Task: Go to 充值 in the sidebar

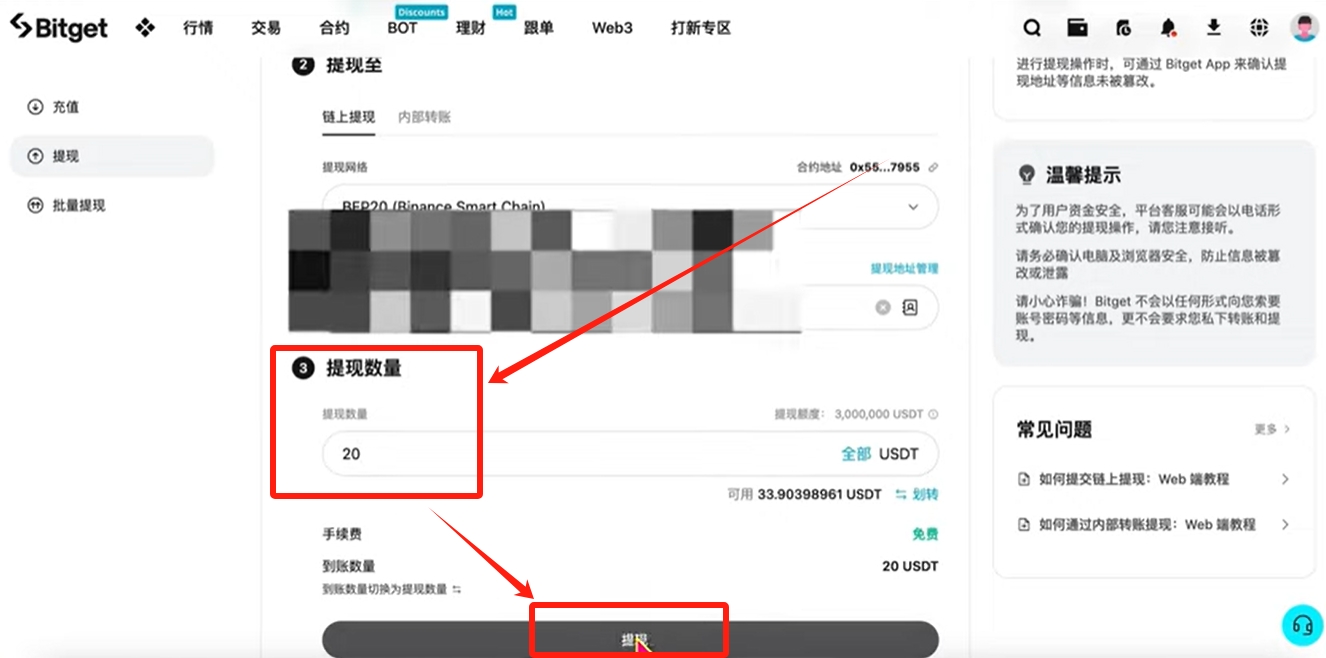Action: (x=66, y=107)
